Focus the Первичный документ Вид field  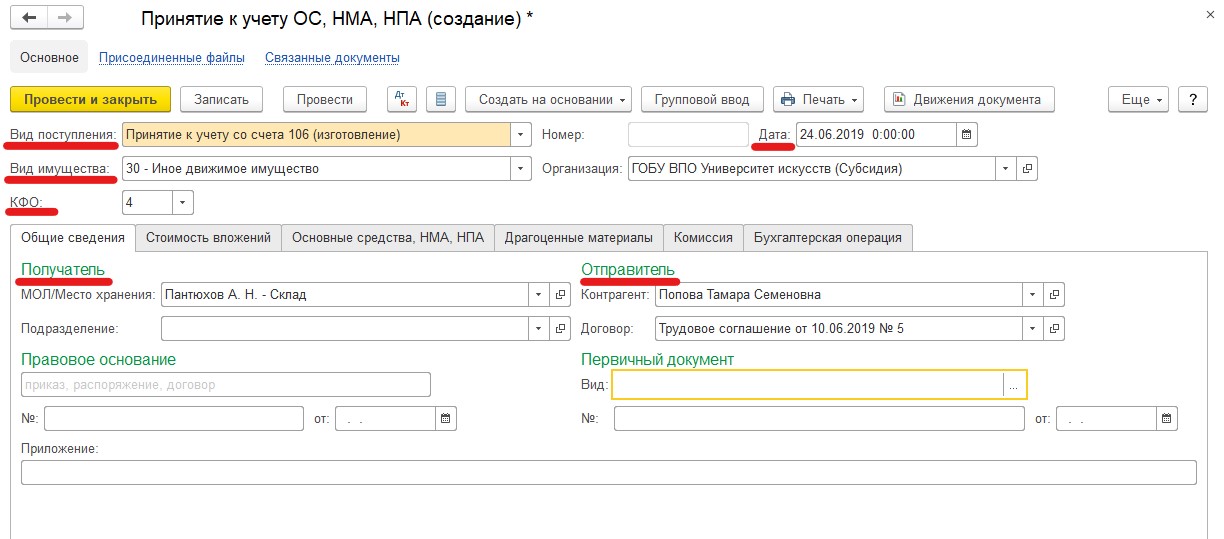[808, 385]
